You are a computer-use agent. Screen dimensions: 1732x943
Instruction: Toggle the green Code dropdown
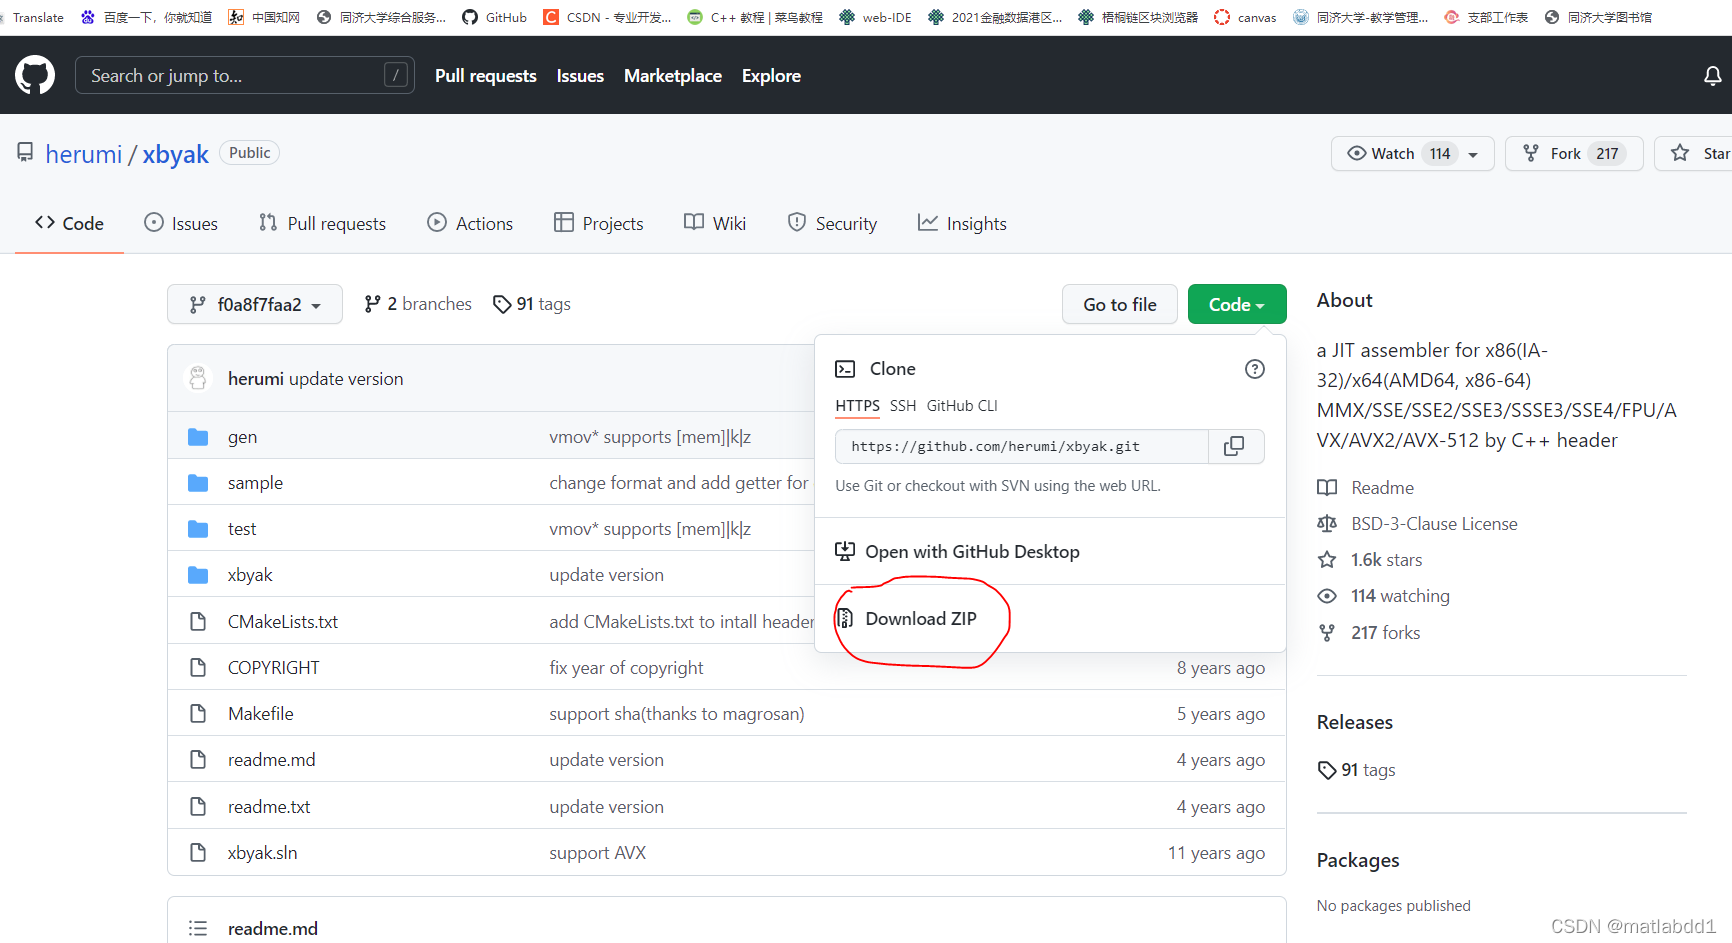[x=1237, y=304]
